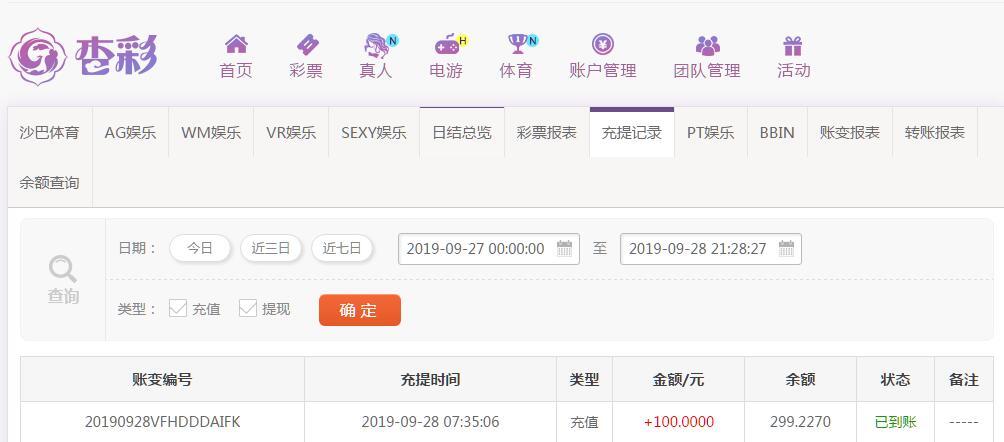Select the 余额查询 tab
The image size is (1004, 442).
50,183
